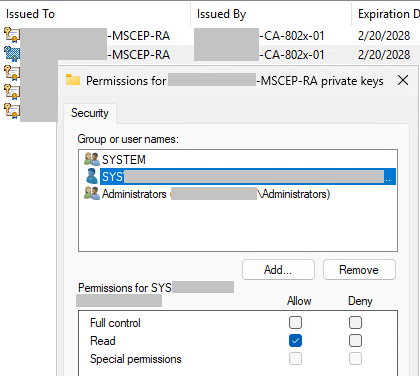Select the third certificate icon in list
420x376 pixels.
click(x=12, y=73)
